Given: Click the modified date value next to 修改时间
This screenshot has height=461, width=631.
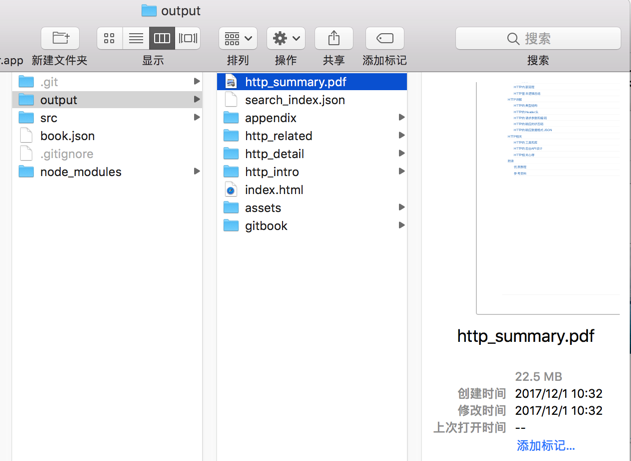Looking at the screenshot, I should pyautogui.click(x=559, y=411).
